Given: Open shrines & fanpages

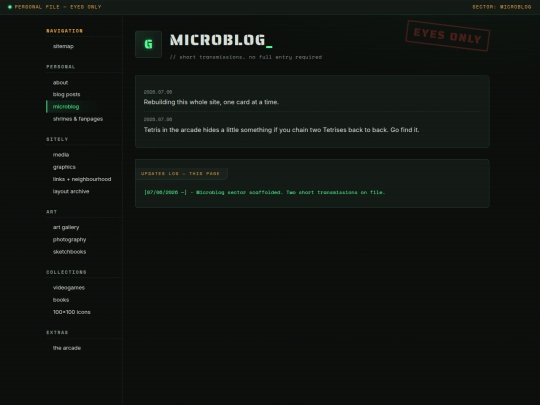Looking at the screenshot, I should pyautogui.click(x=78, y=119).
